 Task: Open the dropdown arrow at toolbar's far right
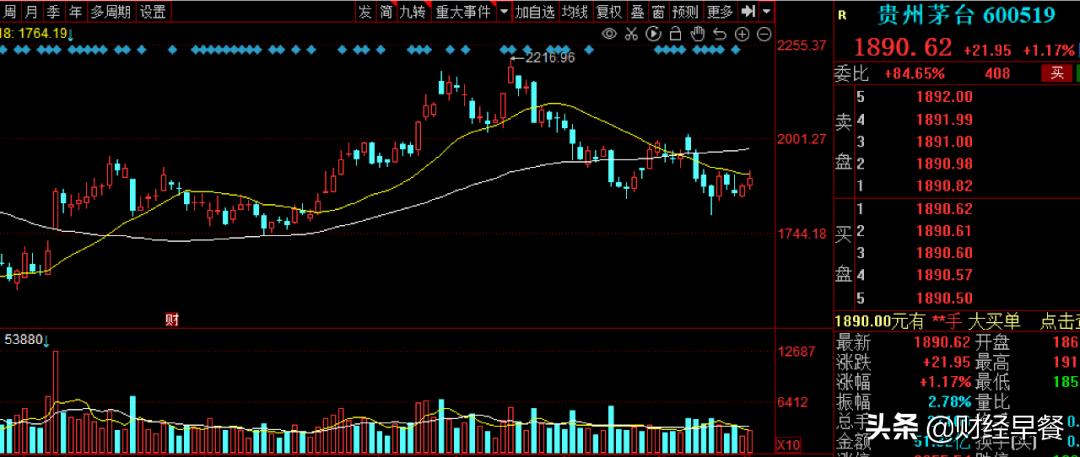coord(767,11)
